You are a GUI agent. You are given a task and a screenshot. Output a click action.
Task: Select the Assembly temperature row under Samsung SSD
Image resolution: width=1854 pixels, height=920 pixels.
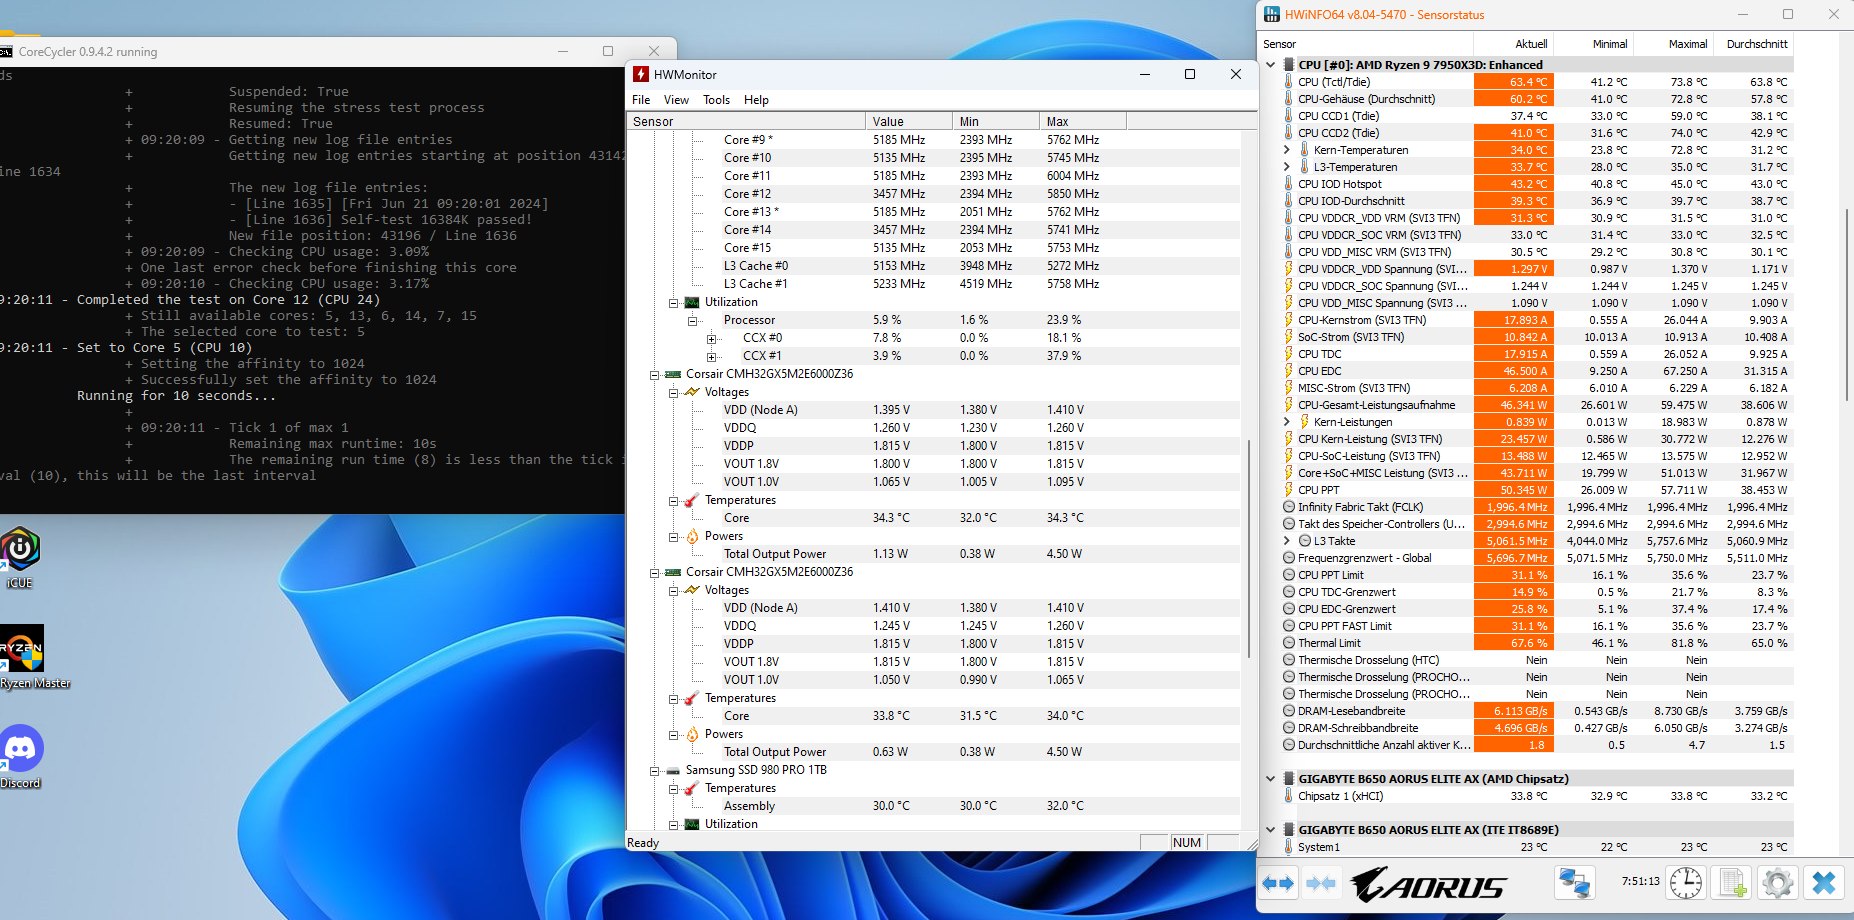coord(934,806)
